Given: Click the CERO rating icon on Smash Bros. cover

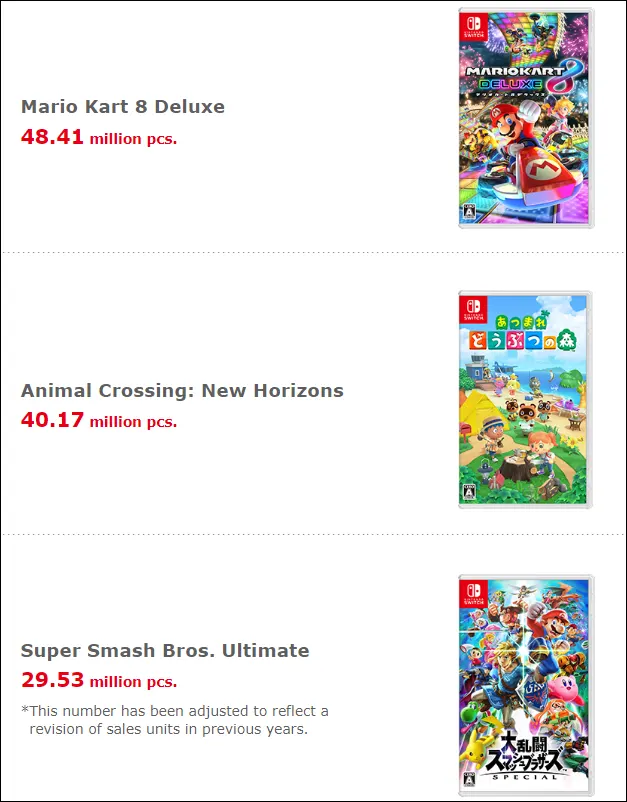Looking at the screenshot, I should [466, 778].
